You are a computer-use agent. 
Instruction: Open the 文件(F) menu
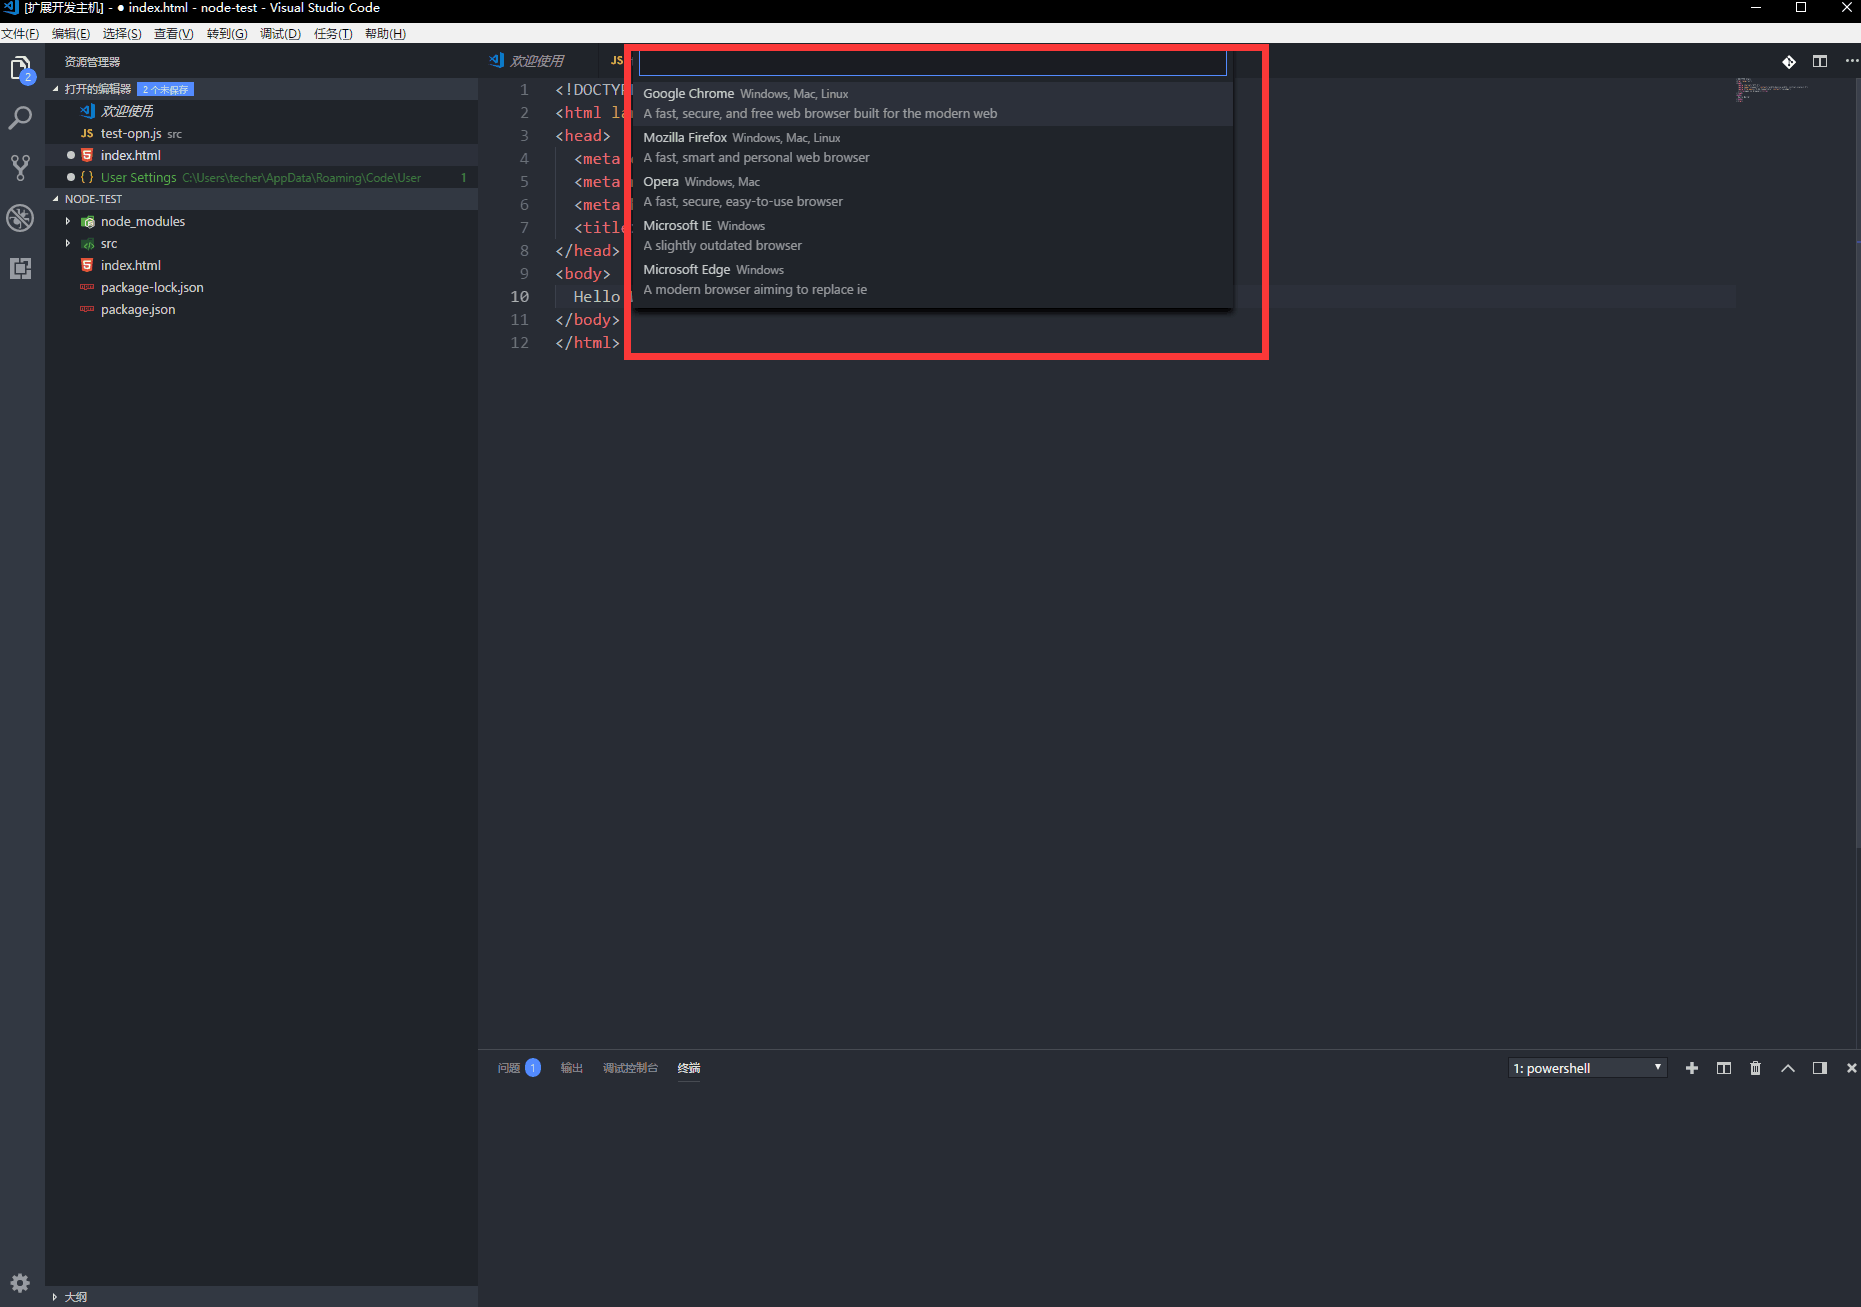point(22,33)
